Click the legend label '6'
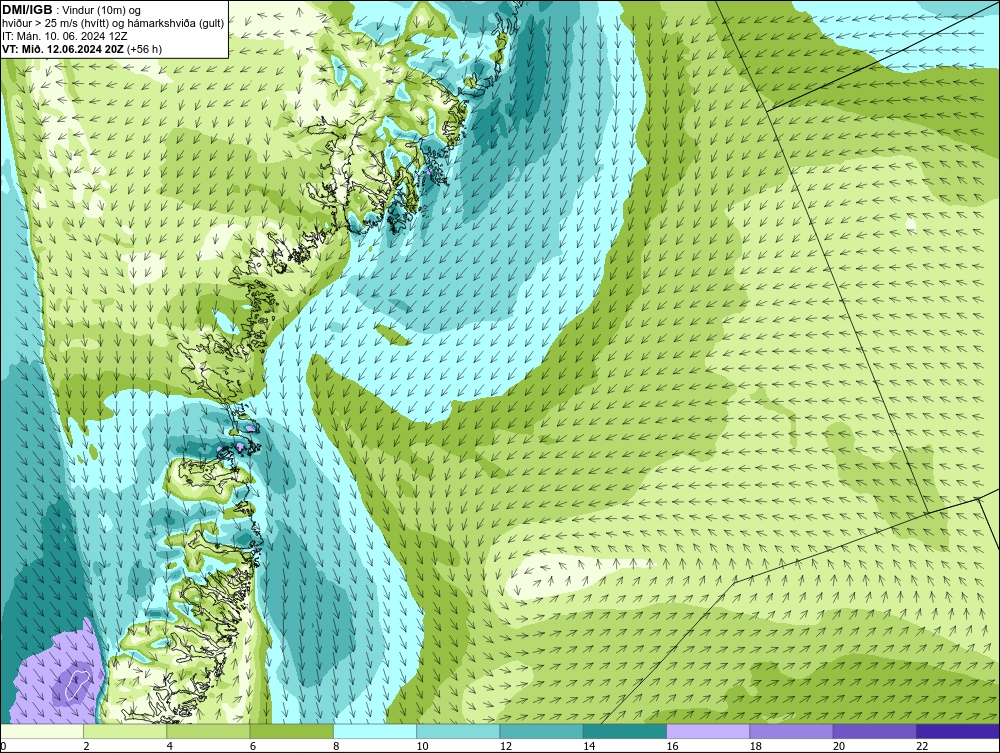 pos(253,747)
